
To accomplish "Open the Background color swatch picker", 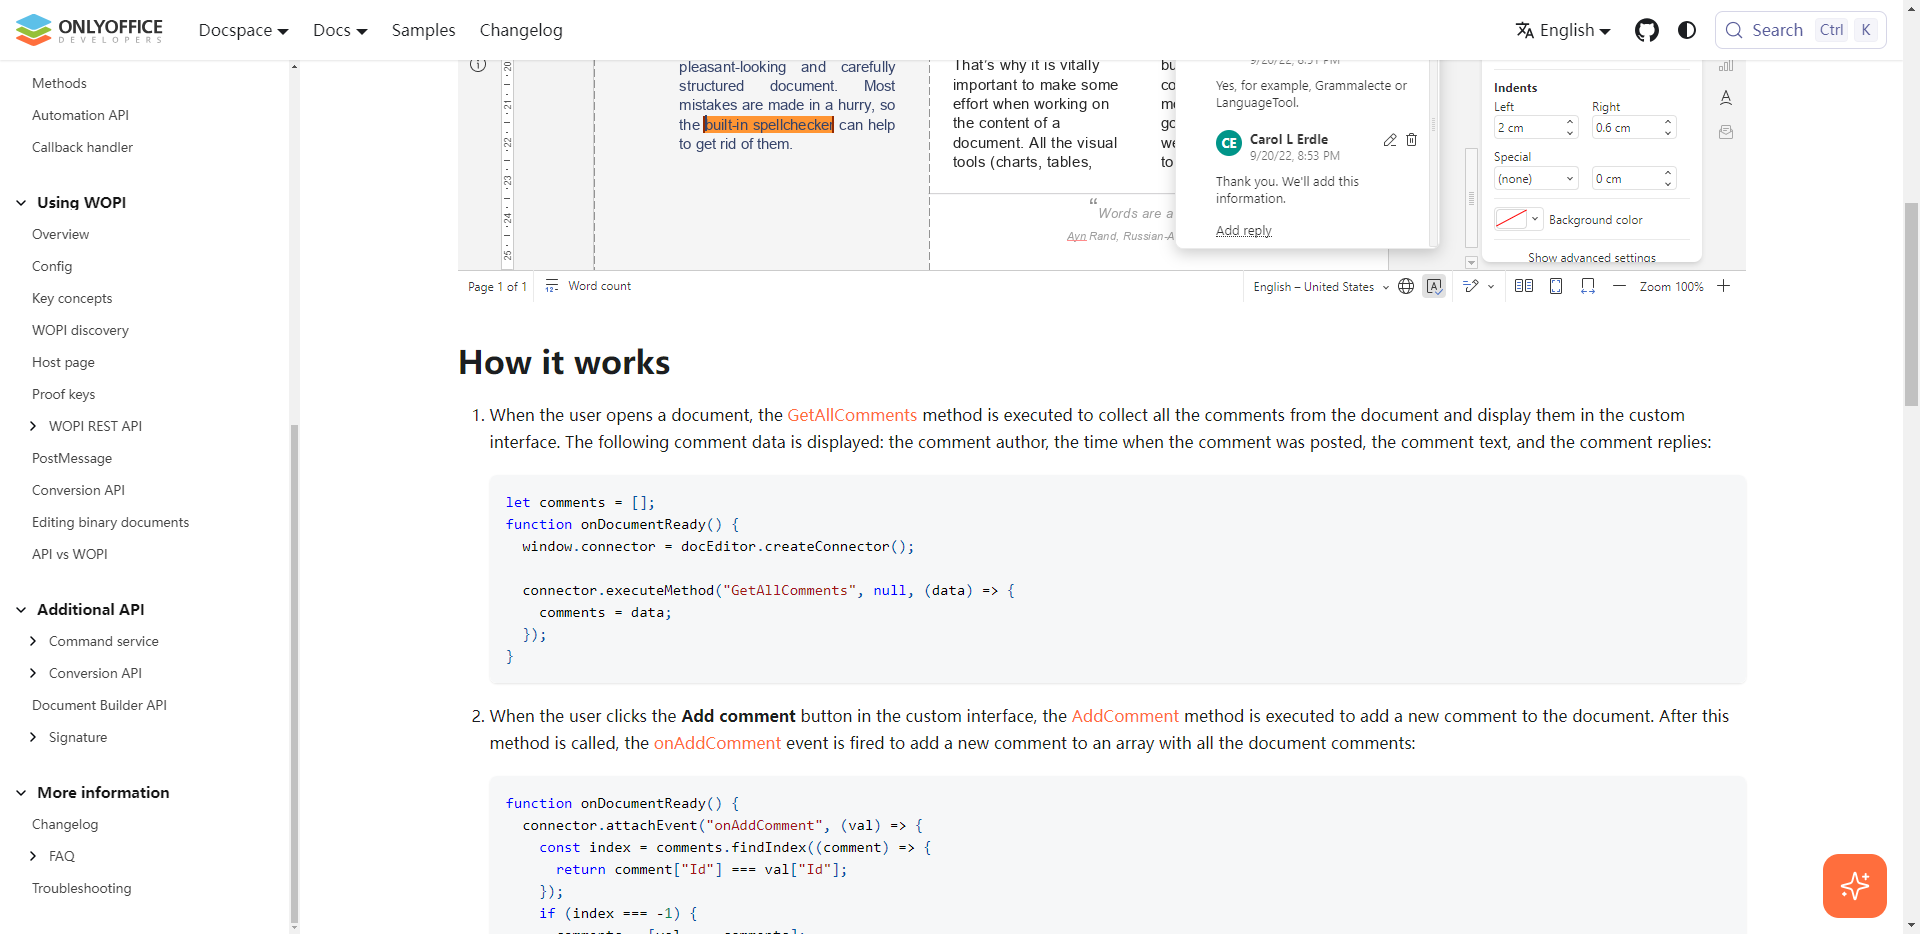I will point(1517,219).
